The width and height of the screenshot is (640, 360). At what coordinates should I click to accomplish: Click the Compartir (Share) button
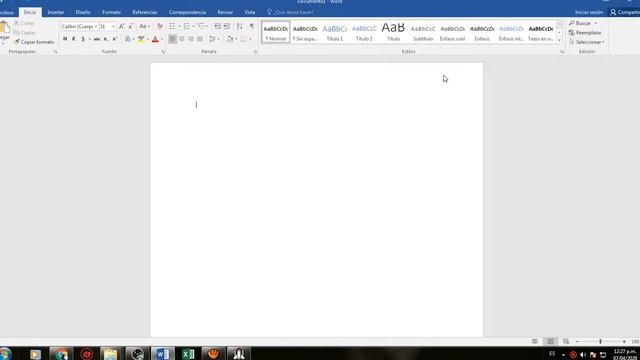pos(624,12)
